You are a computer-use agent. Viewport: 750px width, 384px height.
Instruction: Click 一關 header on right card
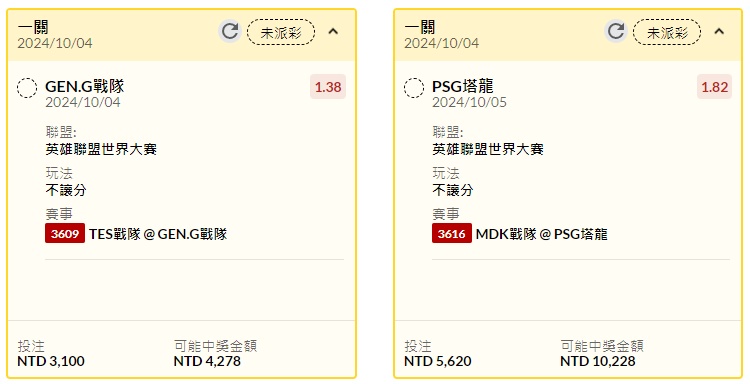point(419,27)
